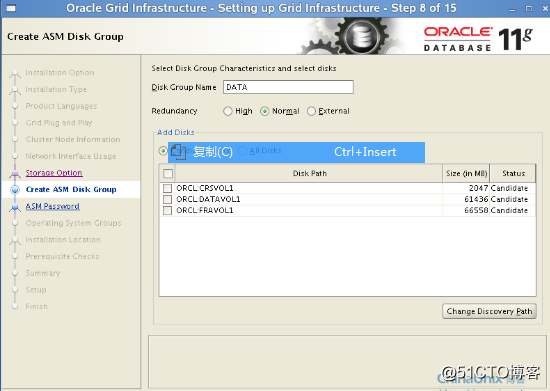This screenshot has height=391, width=550.
Task: Click the ORCL:CRSVOL1 disk path text
Action: pyautogui.click(x=205, y=188)
